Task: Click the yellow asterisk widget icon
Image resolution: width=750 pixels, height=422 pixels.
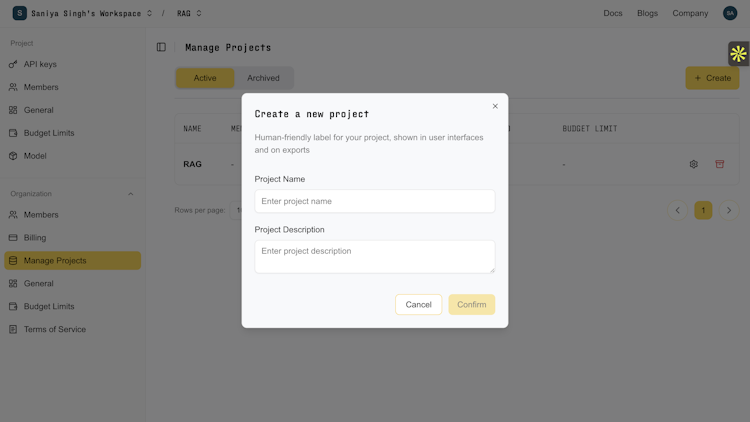Action: click(x=738, y=54)
